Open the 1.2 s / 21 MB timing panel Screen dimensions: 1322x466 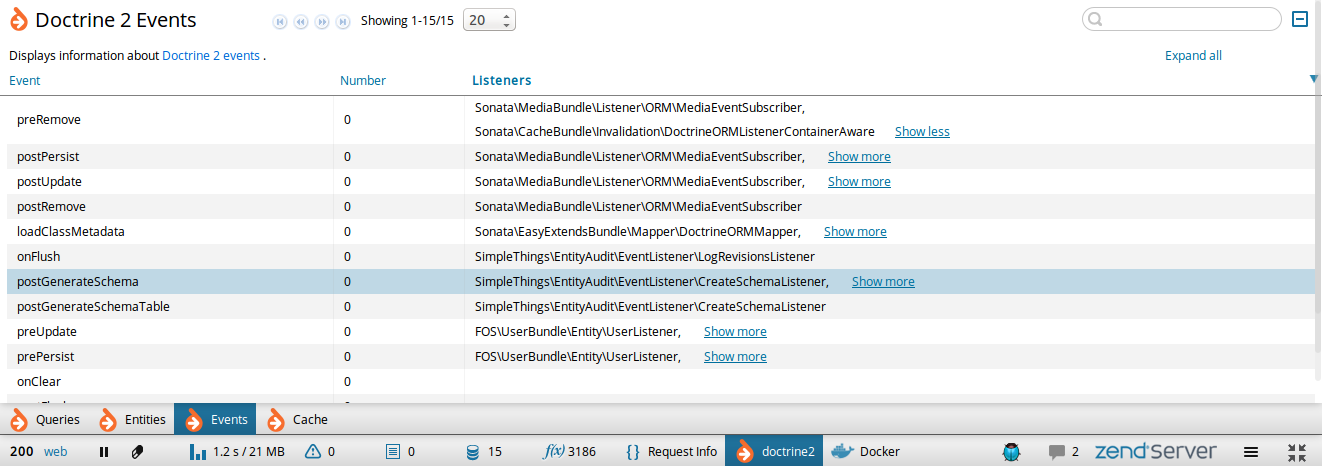pos(238,451)
